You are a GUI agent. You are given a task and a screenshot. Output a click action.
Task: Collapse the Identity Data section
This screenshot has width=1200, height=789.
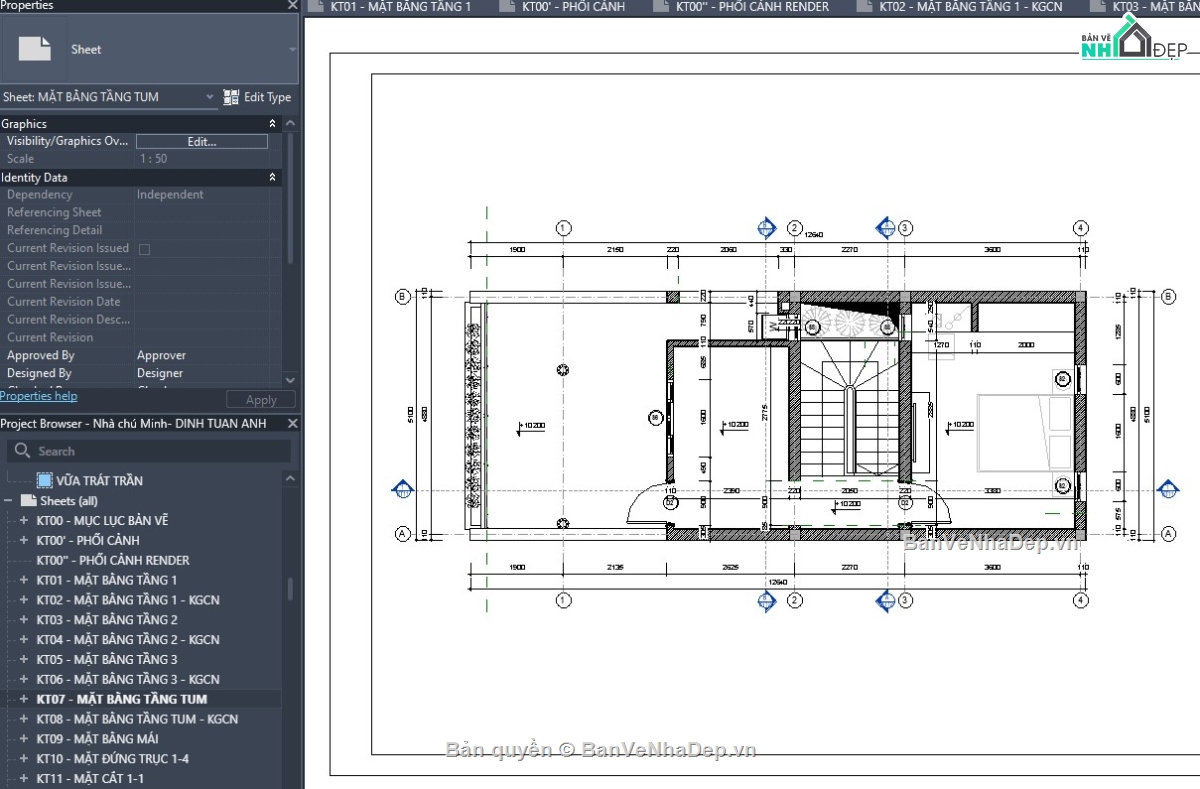pyautogui.click(x=272, y=177)
